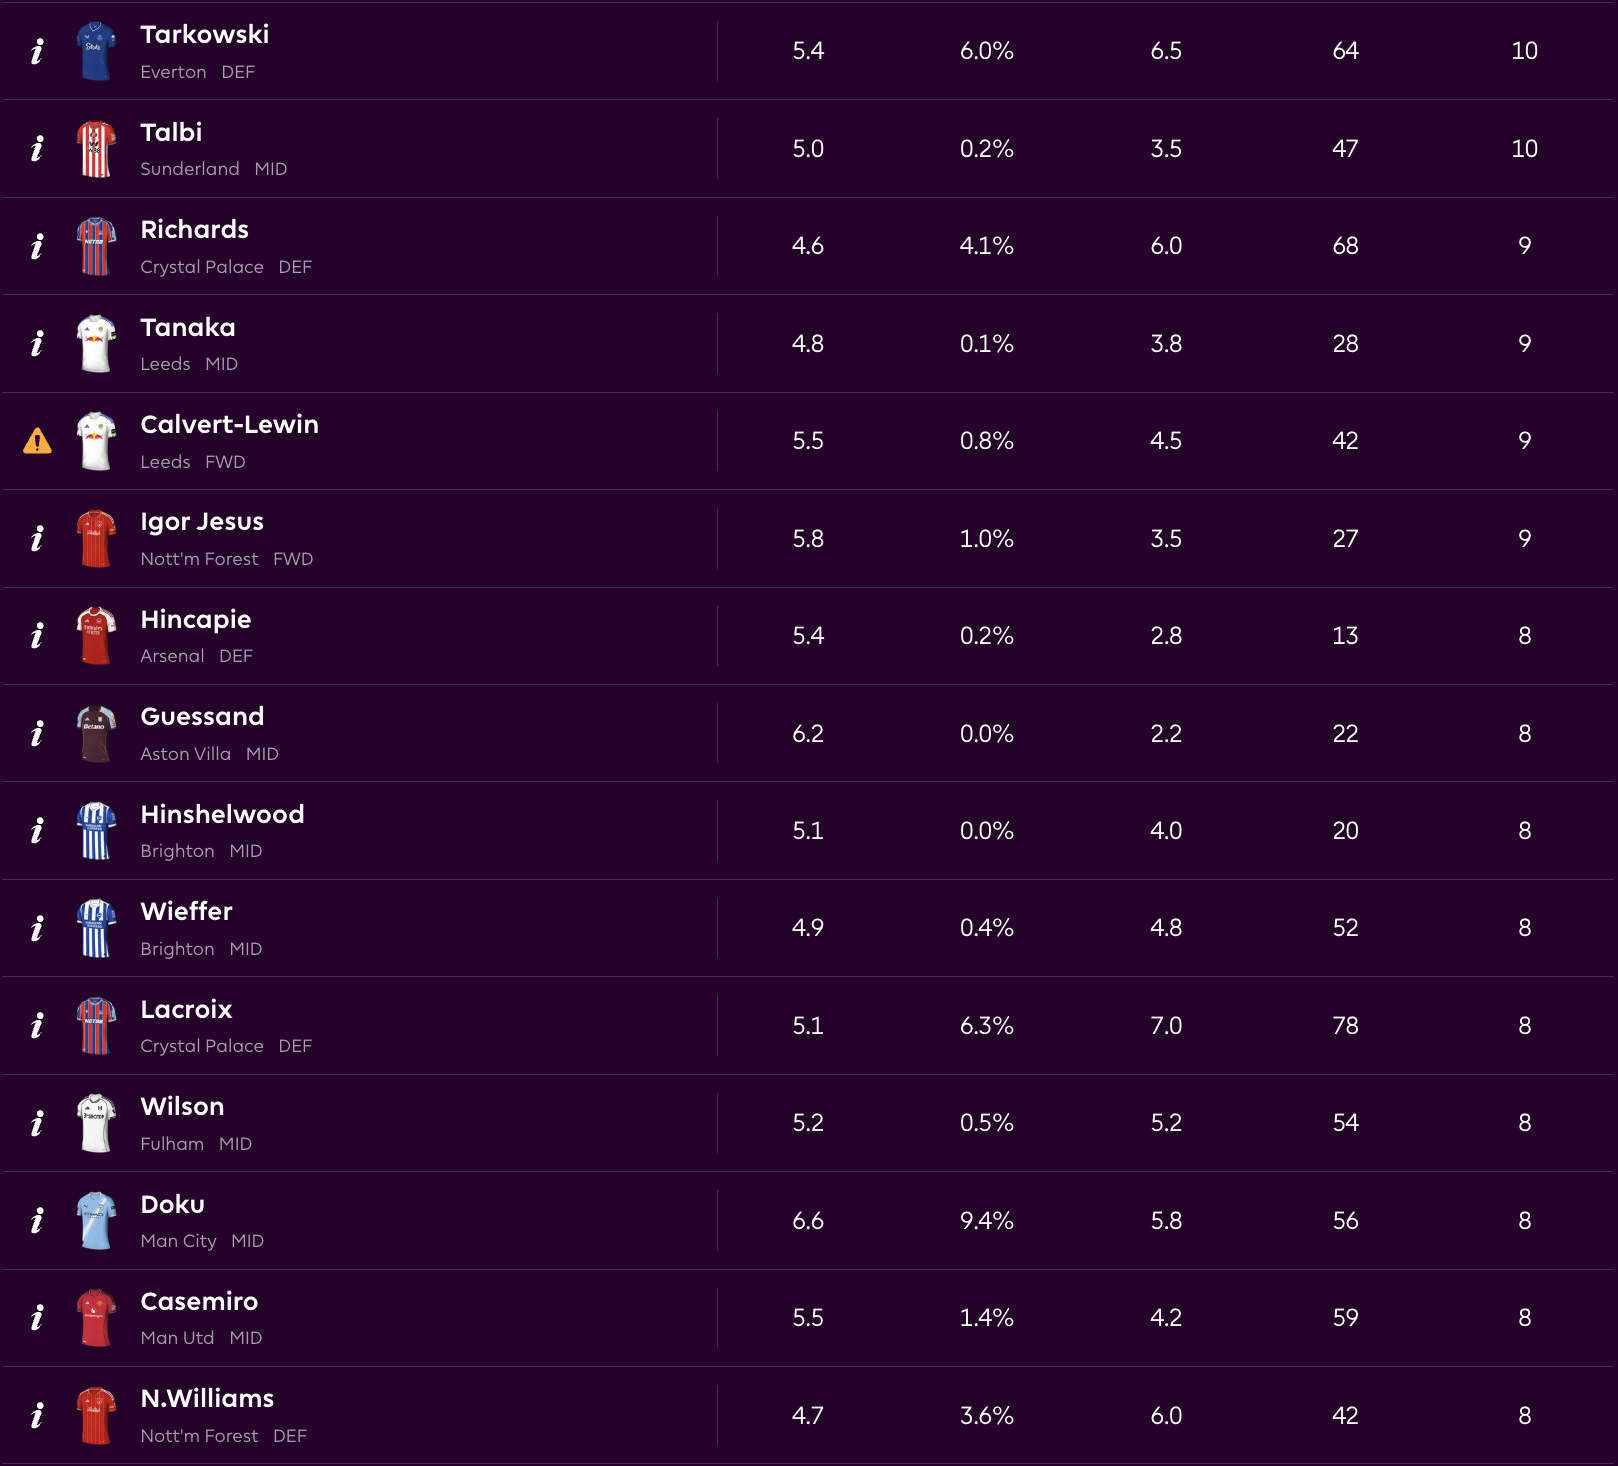Click the info icon beside Doku
The height and width of the screenshot is (1466, 1618).
(x=37, y=1221)
